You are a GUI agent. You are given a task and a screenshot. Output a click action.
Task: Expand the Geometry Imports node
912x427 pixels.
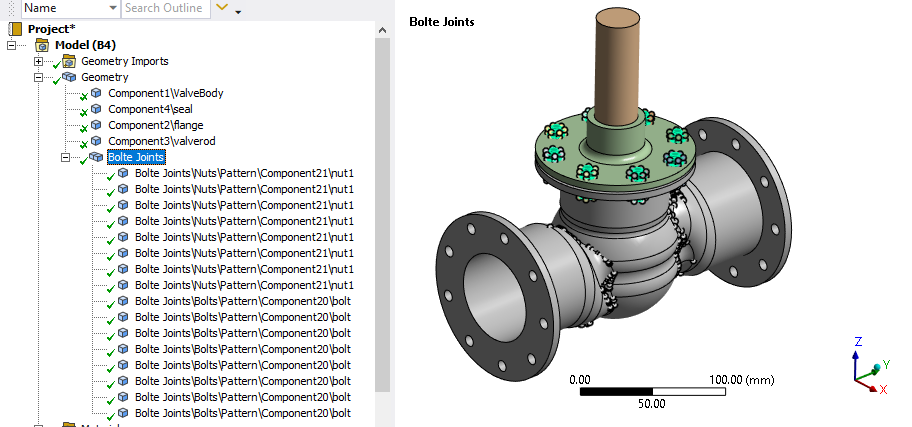pyautogui.click(x=38, y=61)
